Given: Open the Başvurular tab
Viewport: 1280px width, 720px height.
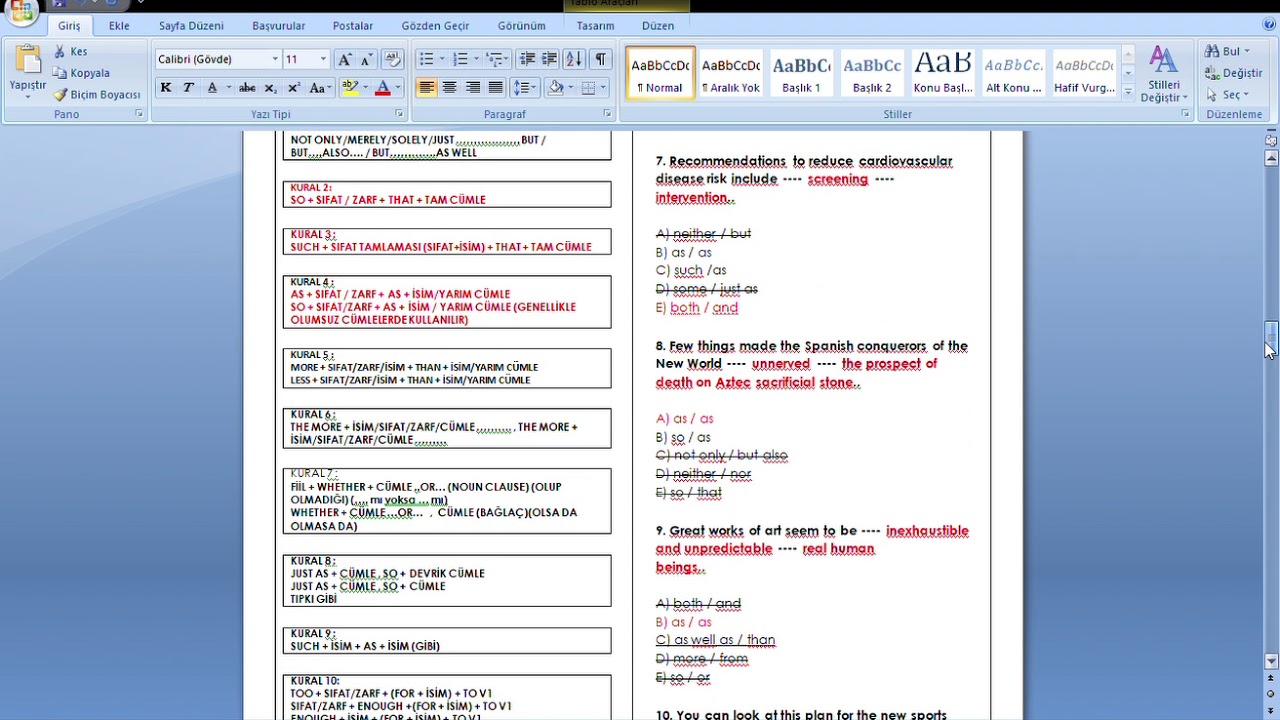Looking at the screenshot, I should click(279, 25).
